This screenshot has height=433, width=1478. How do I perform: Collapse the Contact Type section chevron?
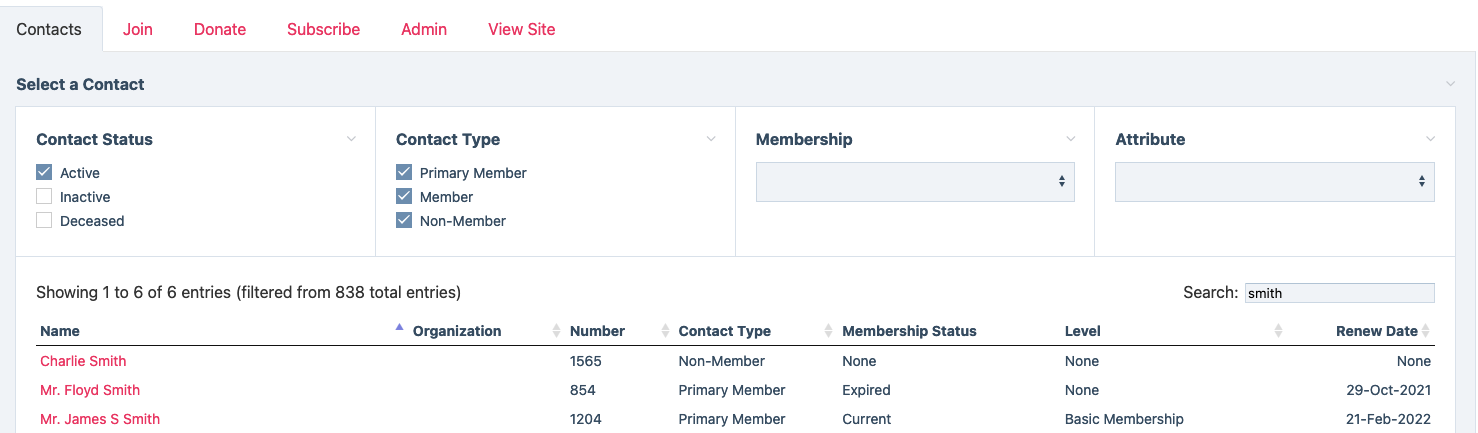pos(711,139)
